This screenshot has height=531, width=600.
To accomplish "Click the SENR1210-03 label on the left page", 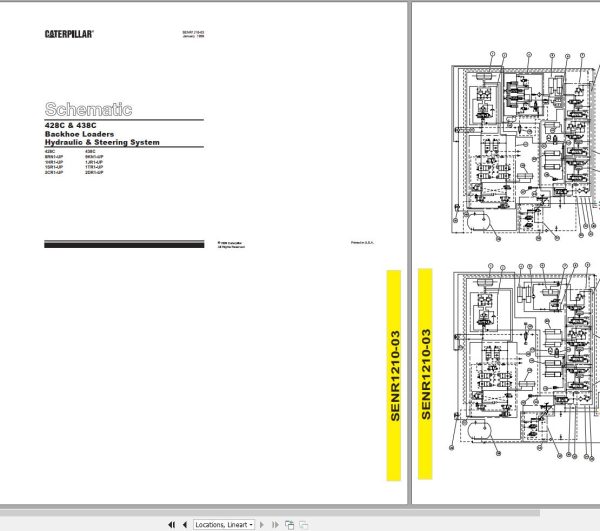I will (394, 375).
